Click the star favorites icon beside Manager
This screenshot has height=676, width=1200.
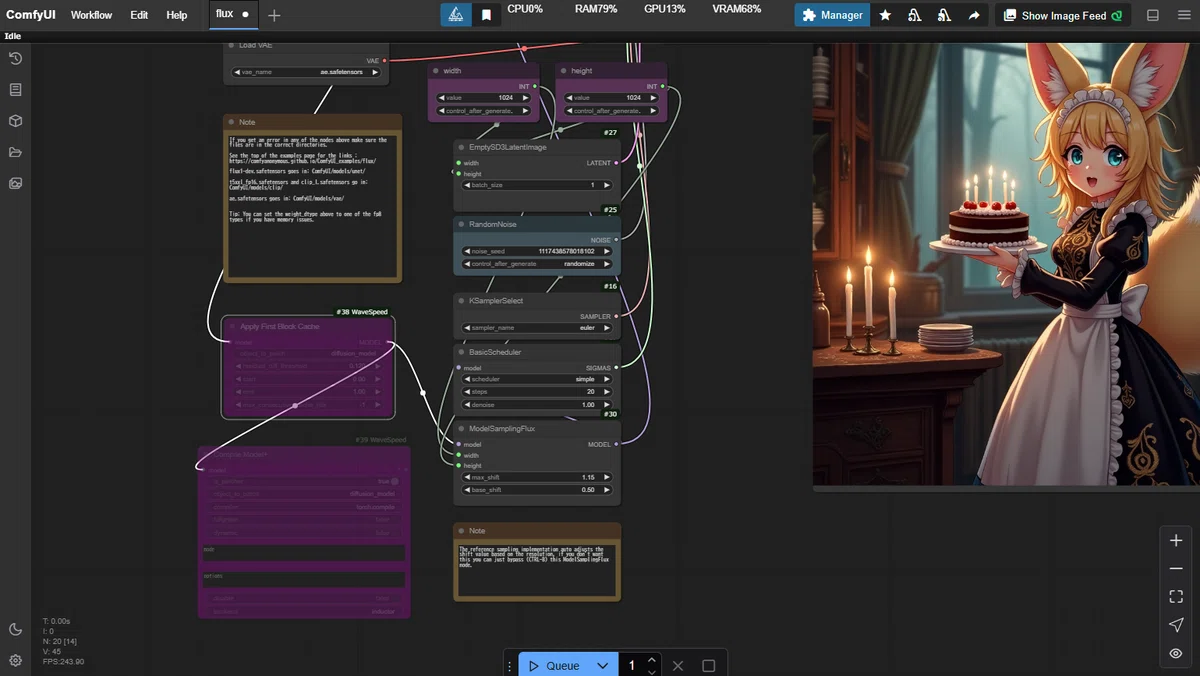885,15
